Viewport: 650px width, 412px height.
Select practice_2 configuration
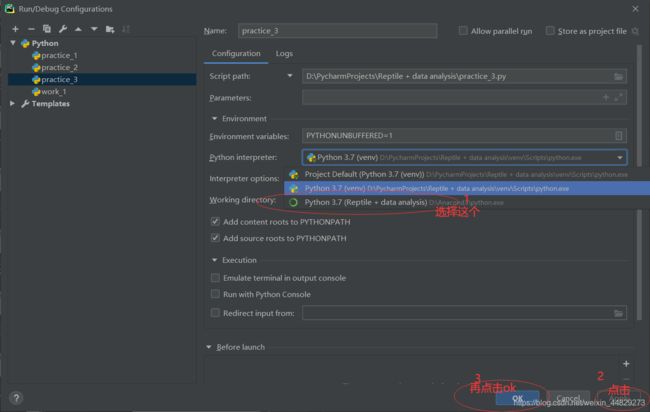click(x=60, y=68)
